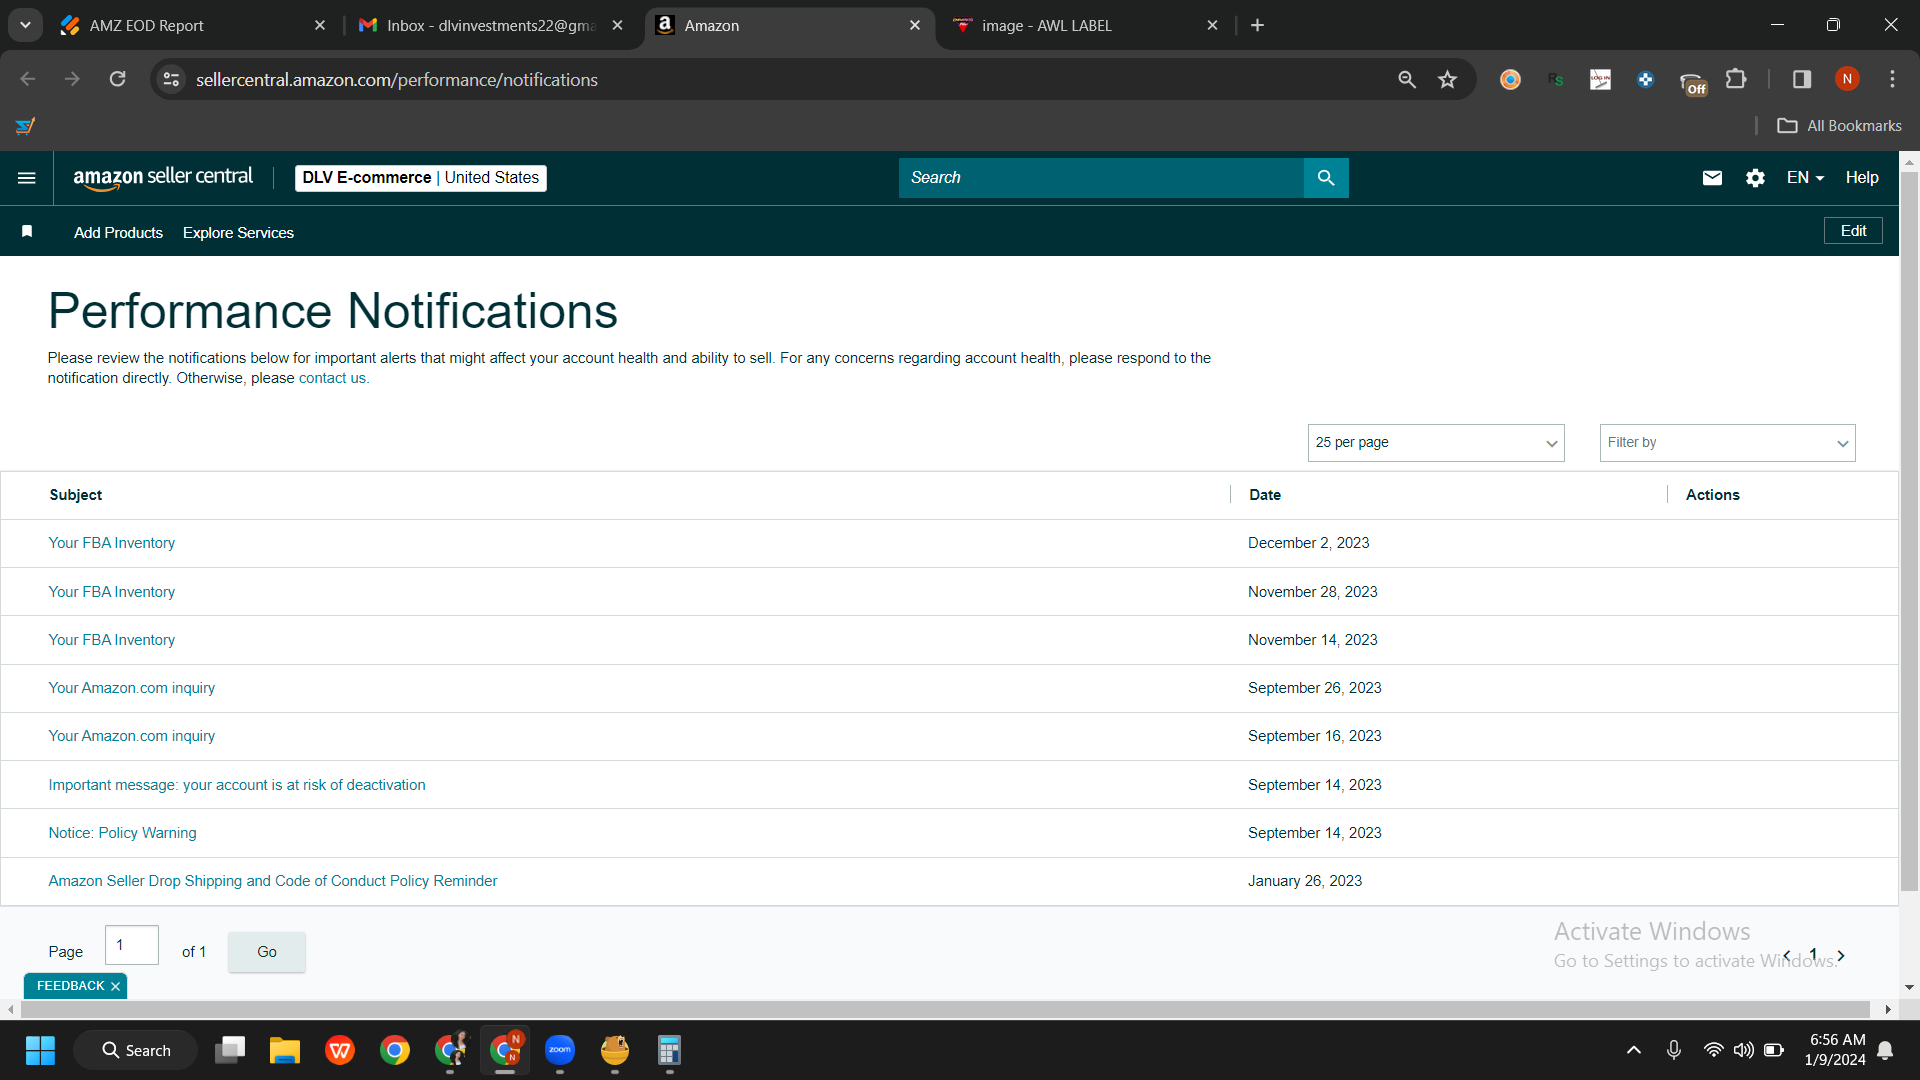
Task: Open the Settings gear icon
Action: pos(1755,178)
